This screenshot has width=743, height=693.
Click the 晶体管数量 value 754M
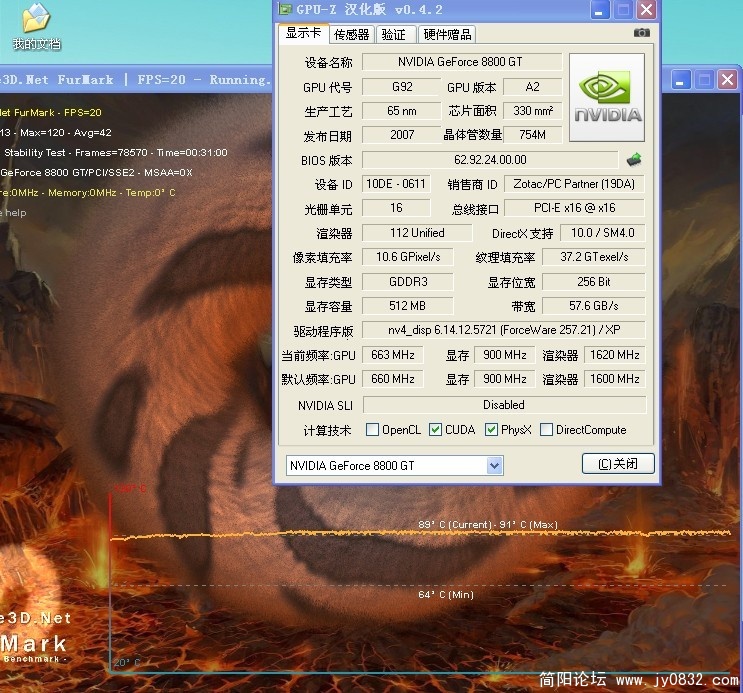click(x=533, y=135)
